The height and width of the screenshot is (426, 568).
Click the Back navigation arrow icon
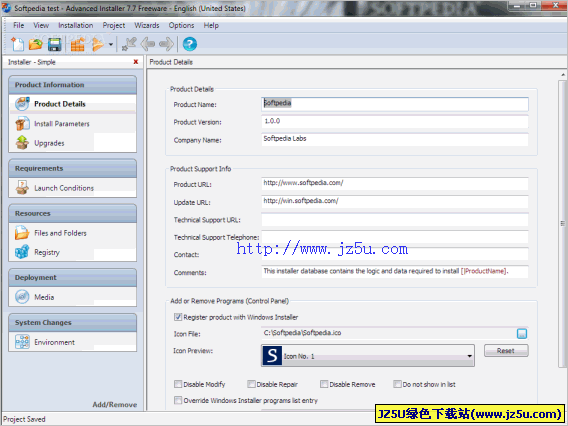(148, 44)
